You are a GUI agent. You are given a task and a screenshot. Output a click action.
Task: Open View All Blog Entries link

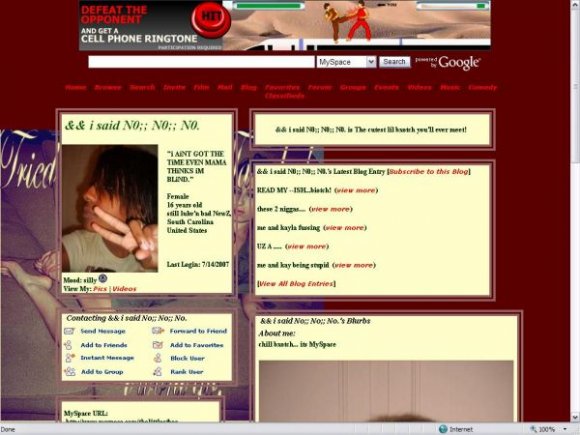(x=296, y=284)
